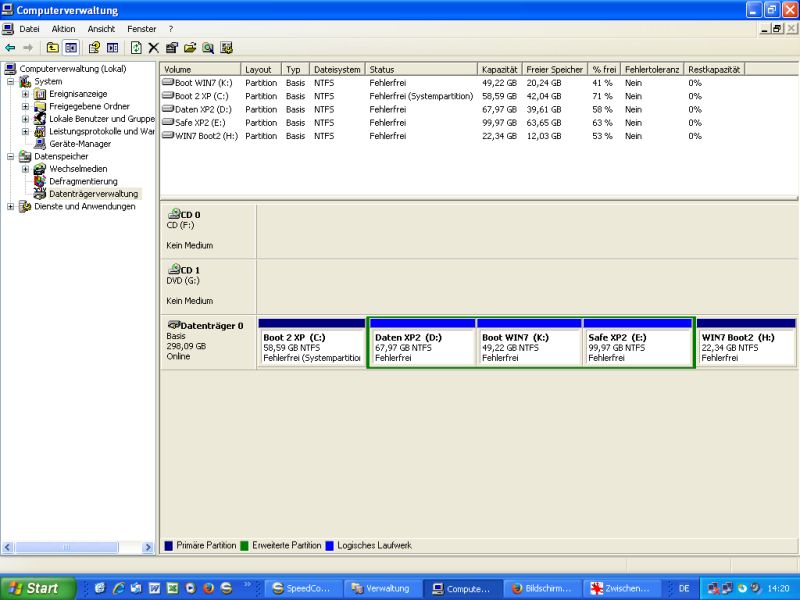The height and width of the screenshot is (600, 800).
Task: Click the Explore magnifier toolbar icon
Action: click(x=208, y=48)
